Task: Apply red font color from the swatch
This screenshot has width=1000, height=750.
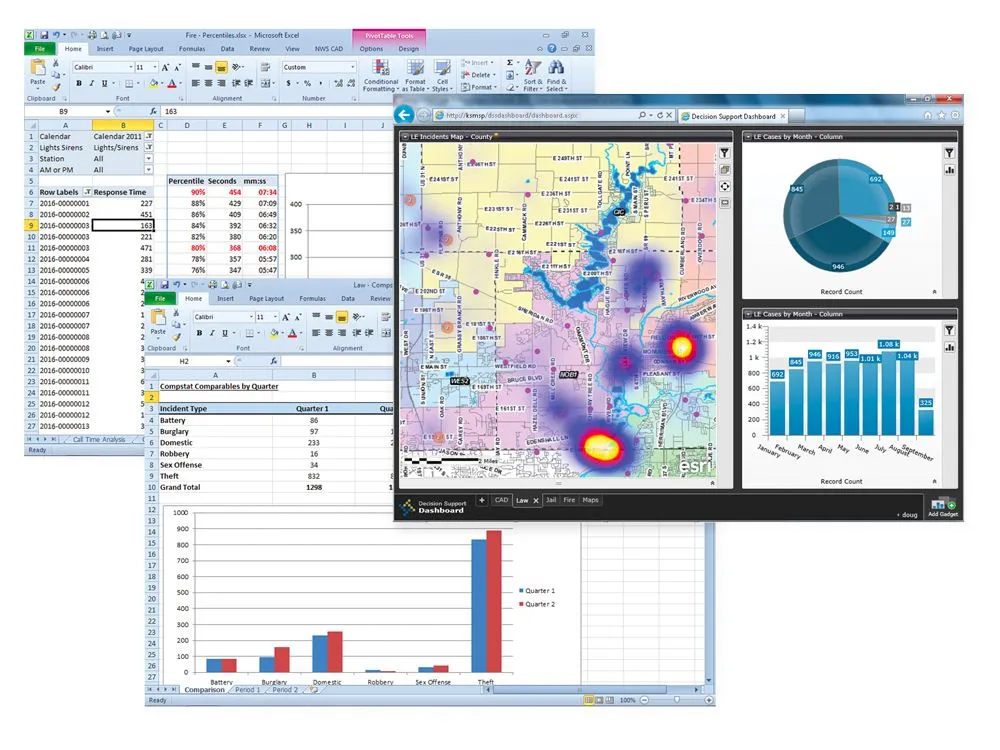Action: pos(170,83)
